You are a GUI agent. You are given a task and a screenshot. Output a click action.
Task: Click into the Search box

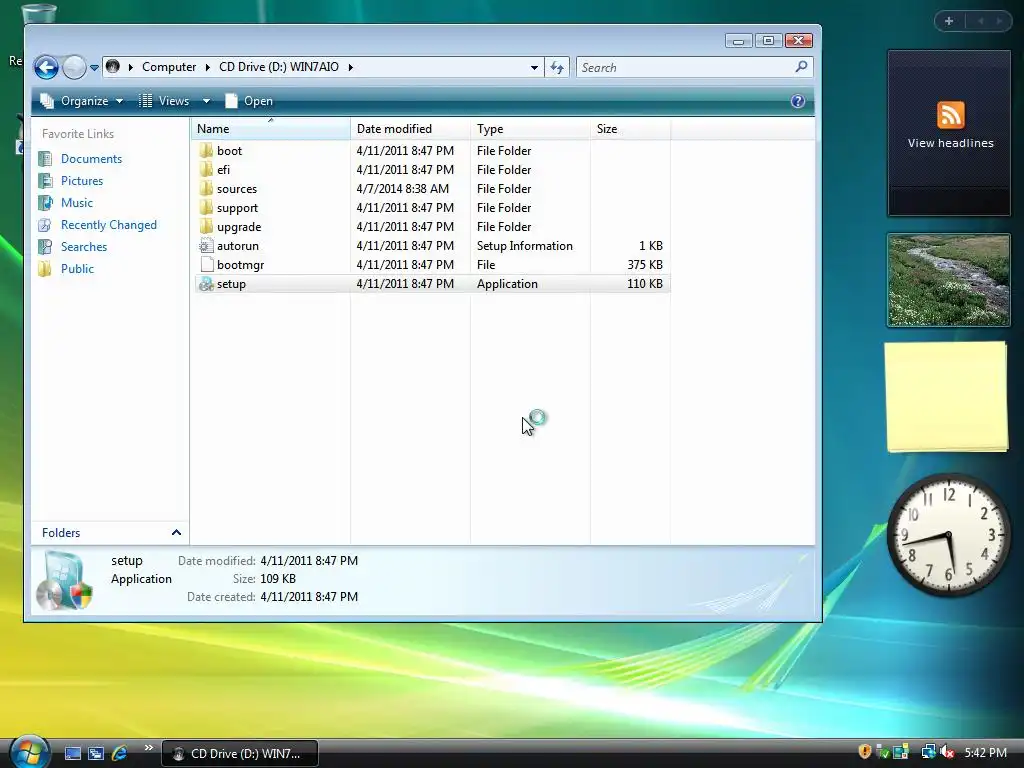point(685,67)
